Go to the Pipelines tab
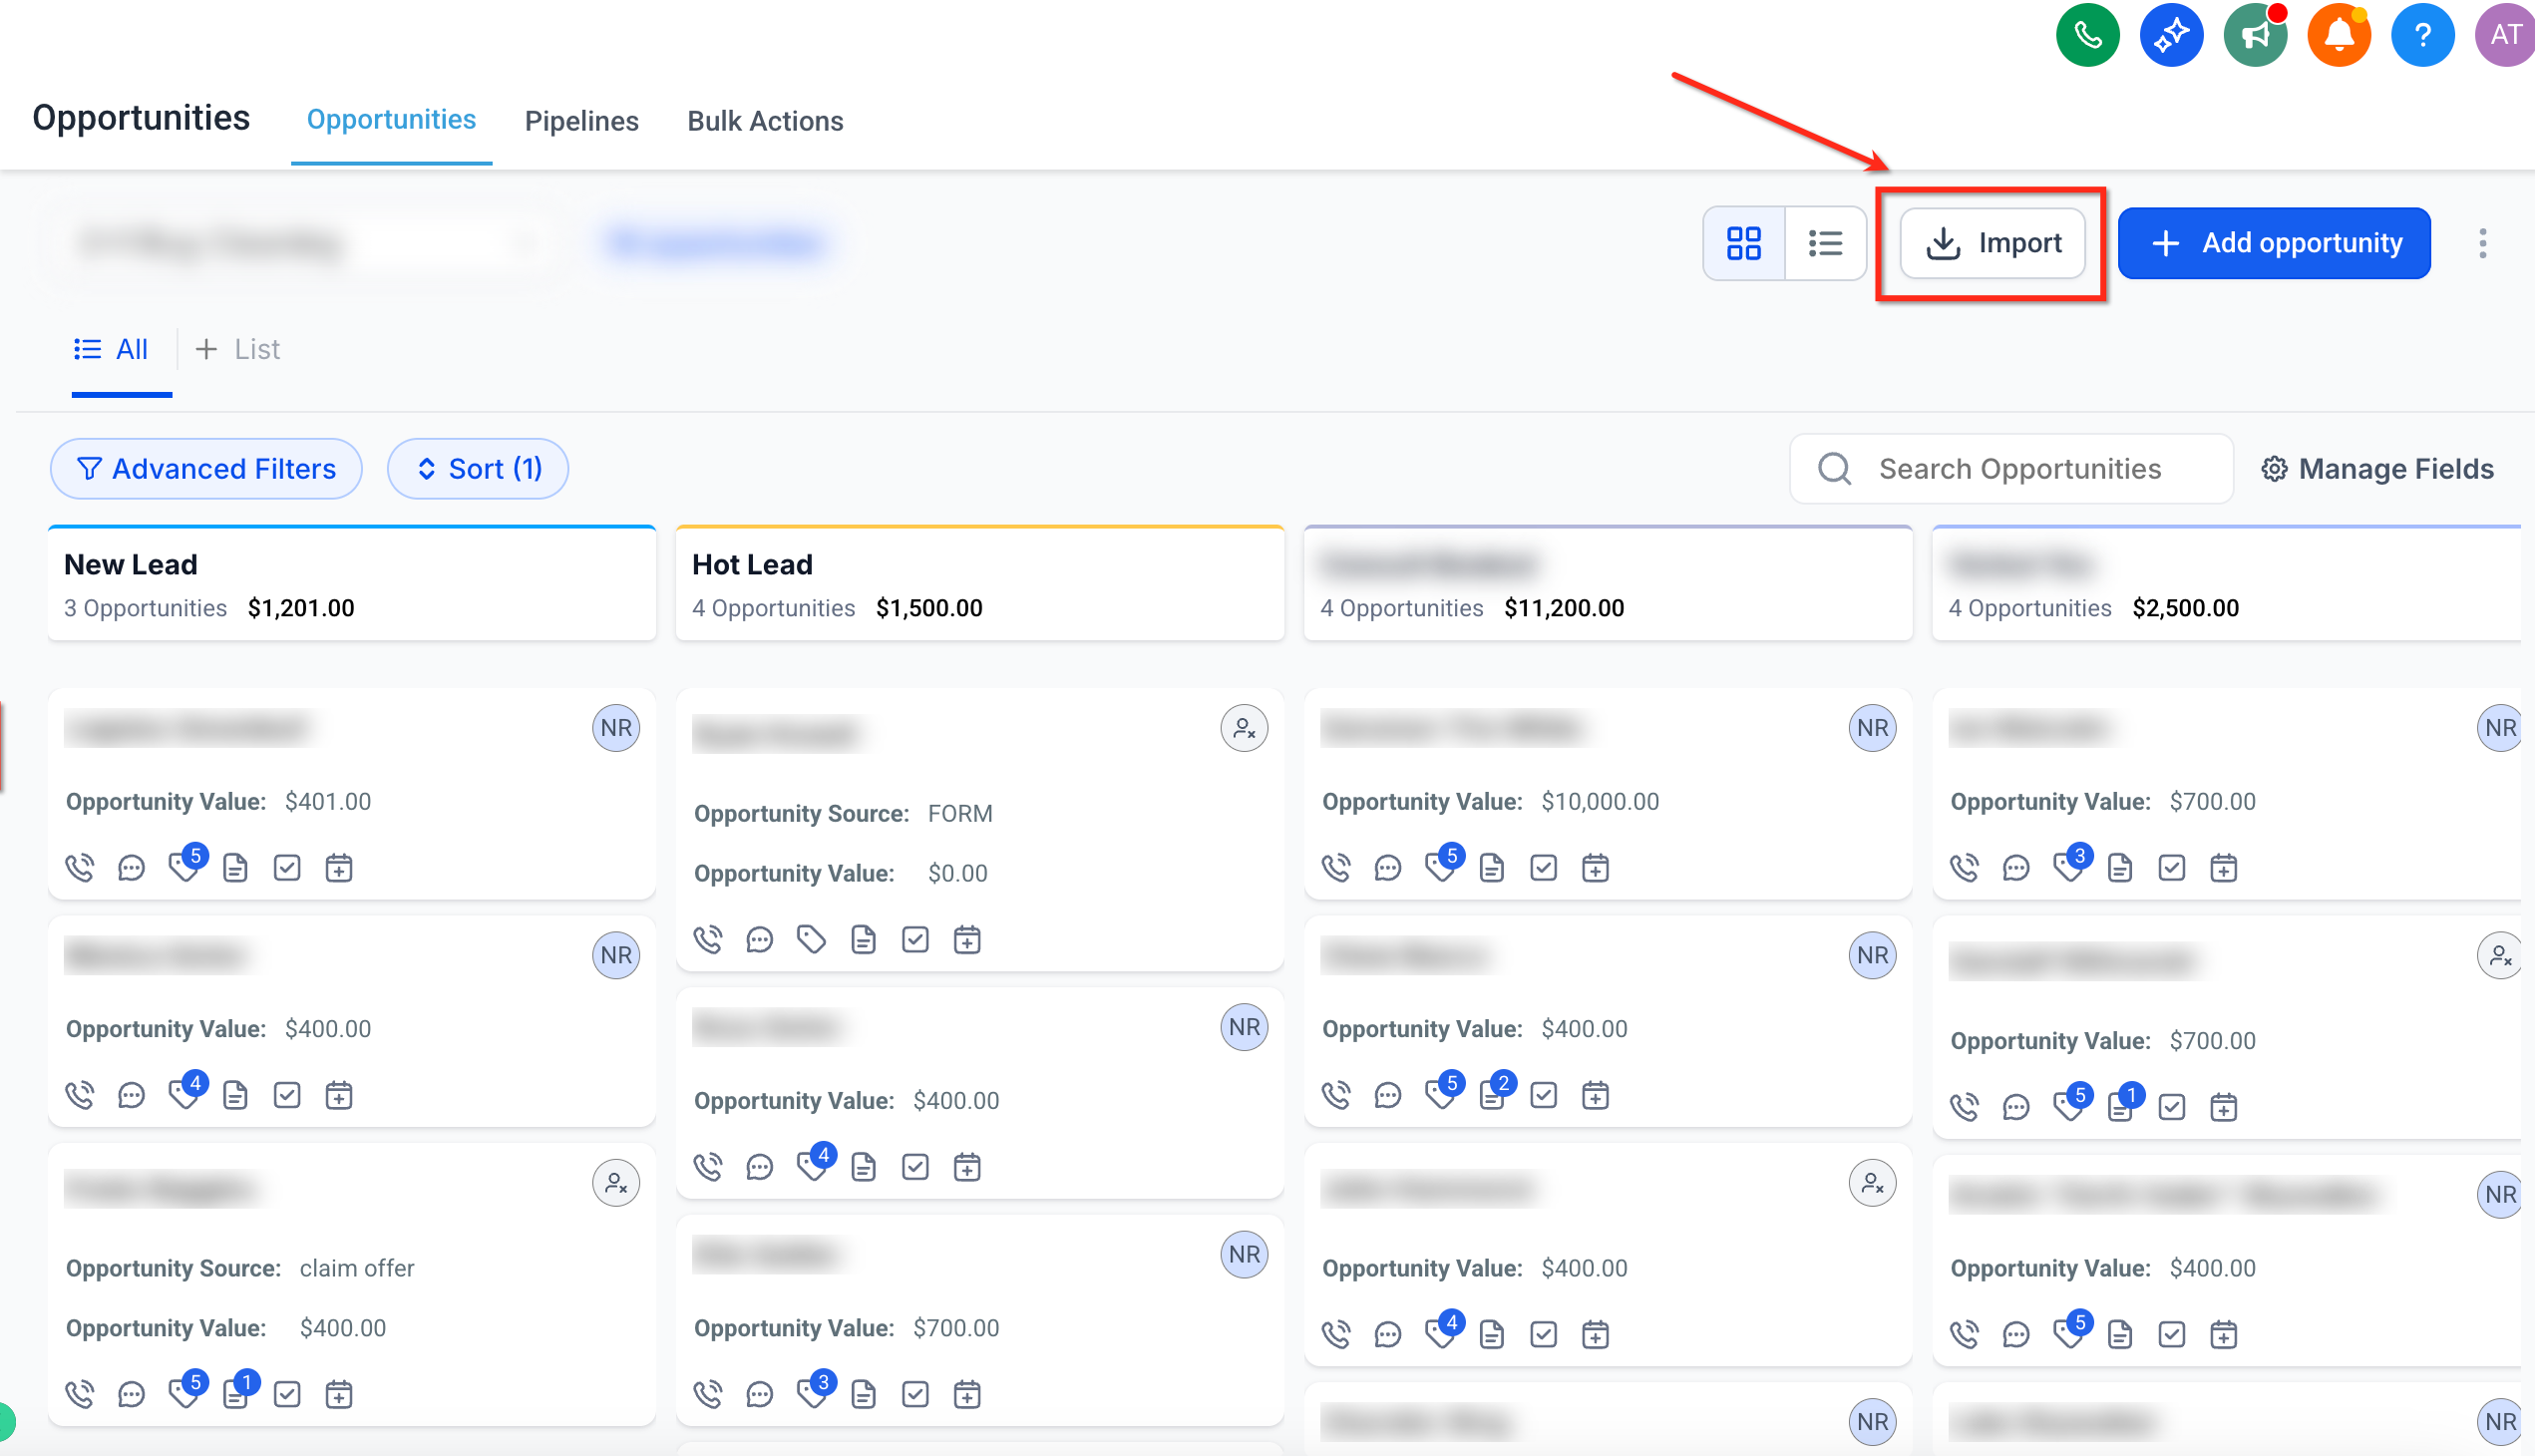Viewport: 2535px width, 1456px height. point(581,121)
